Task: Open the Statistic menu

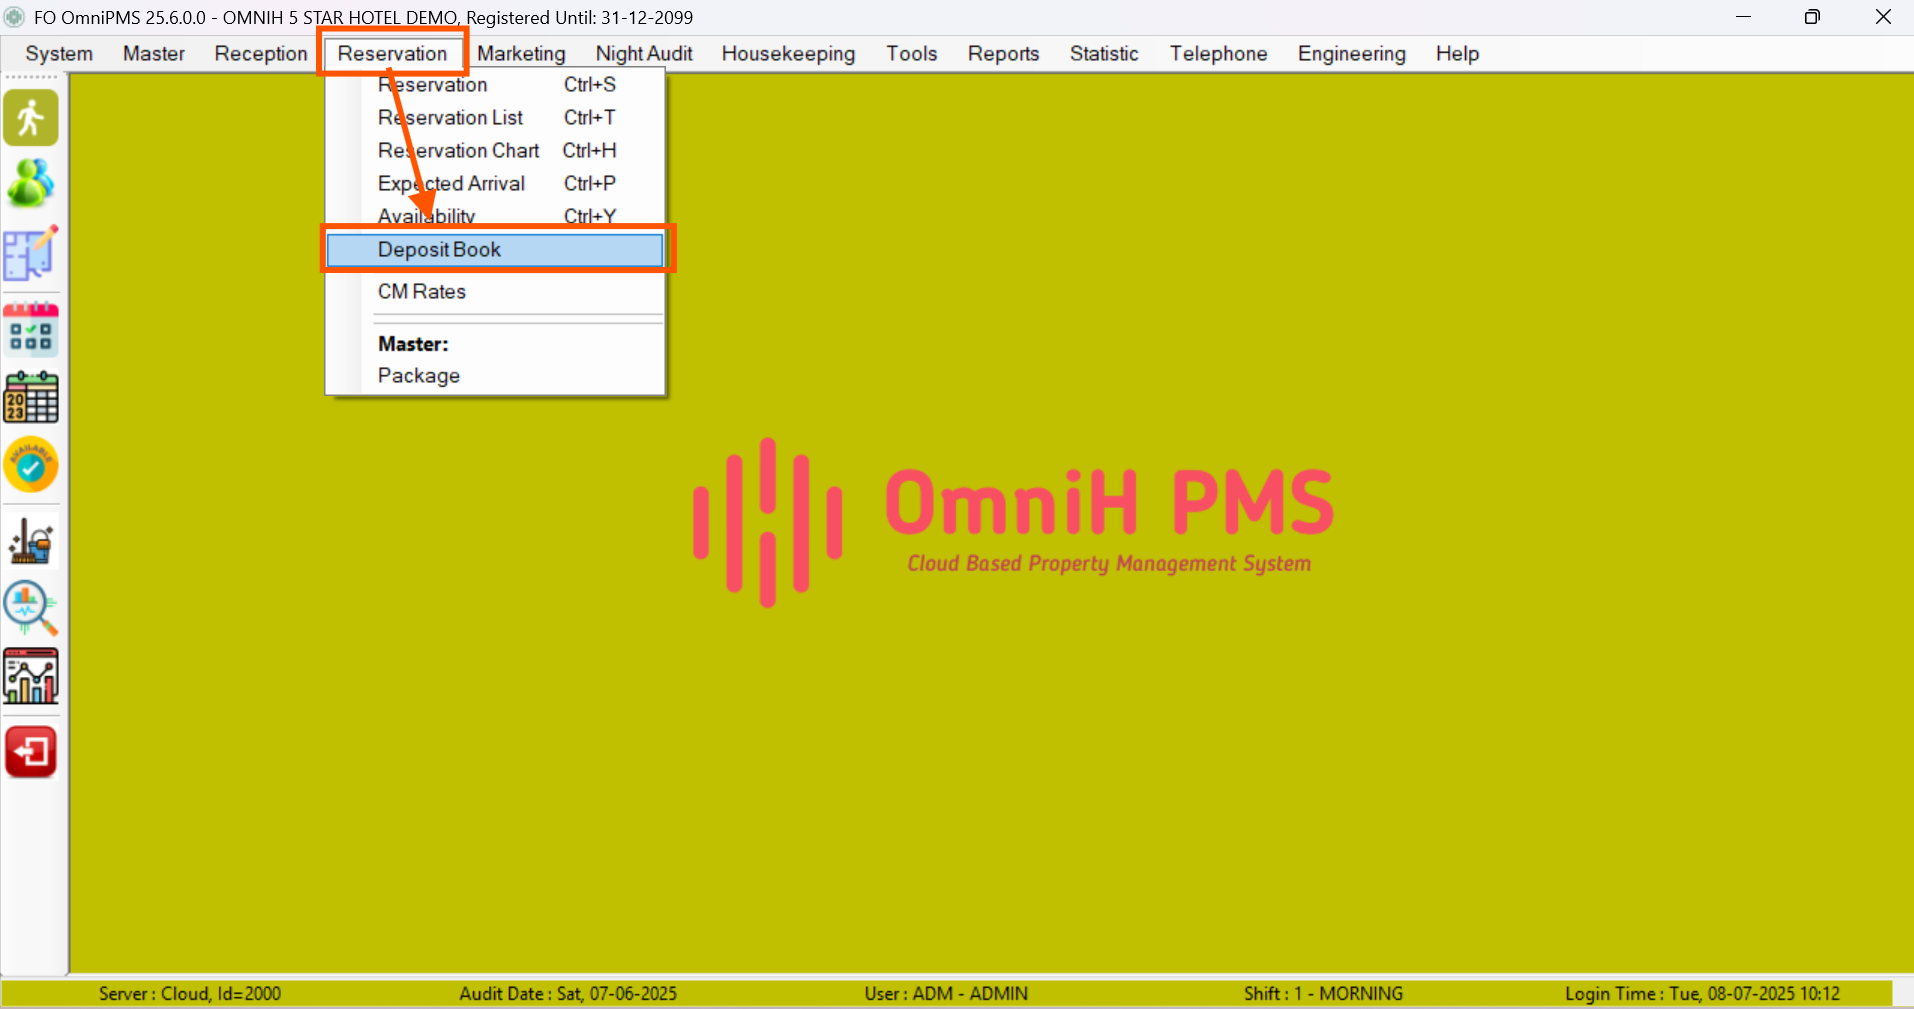Action: point(1104,54)
